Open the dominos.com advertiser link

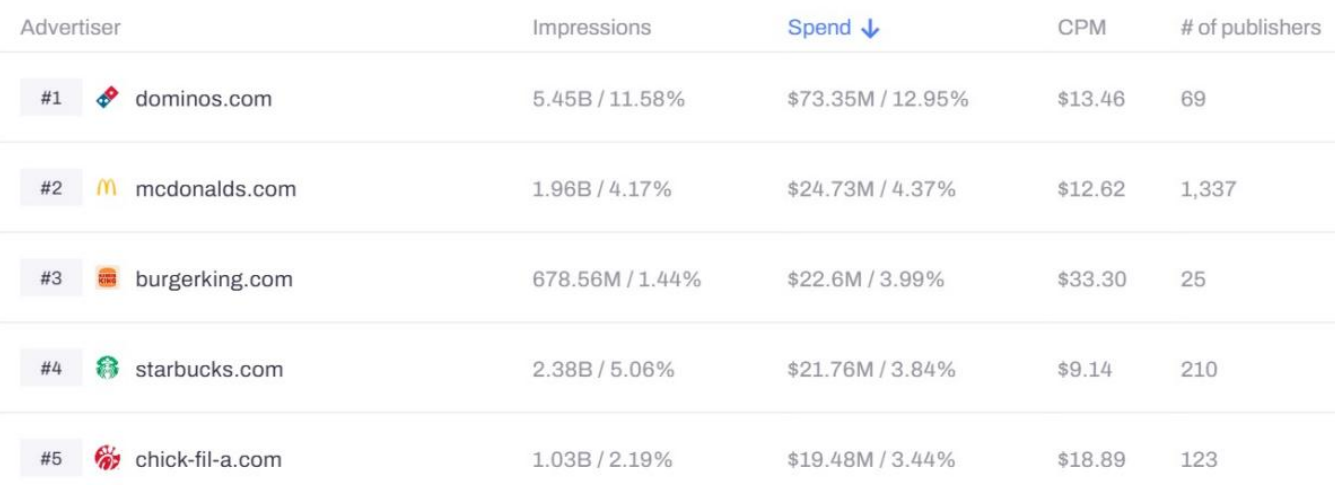(x=203, y=99)
